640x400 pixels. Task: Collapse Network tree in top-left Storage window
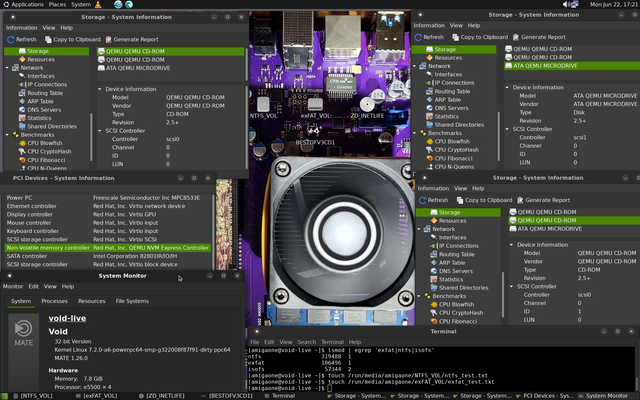click(7, 68)
